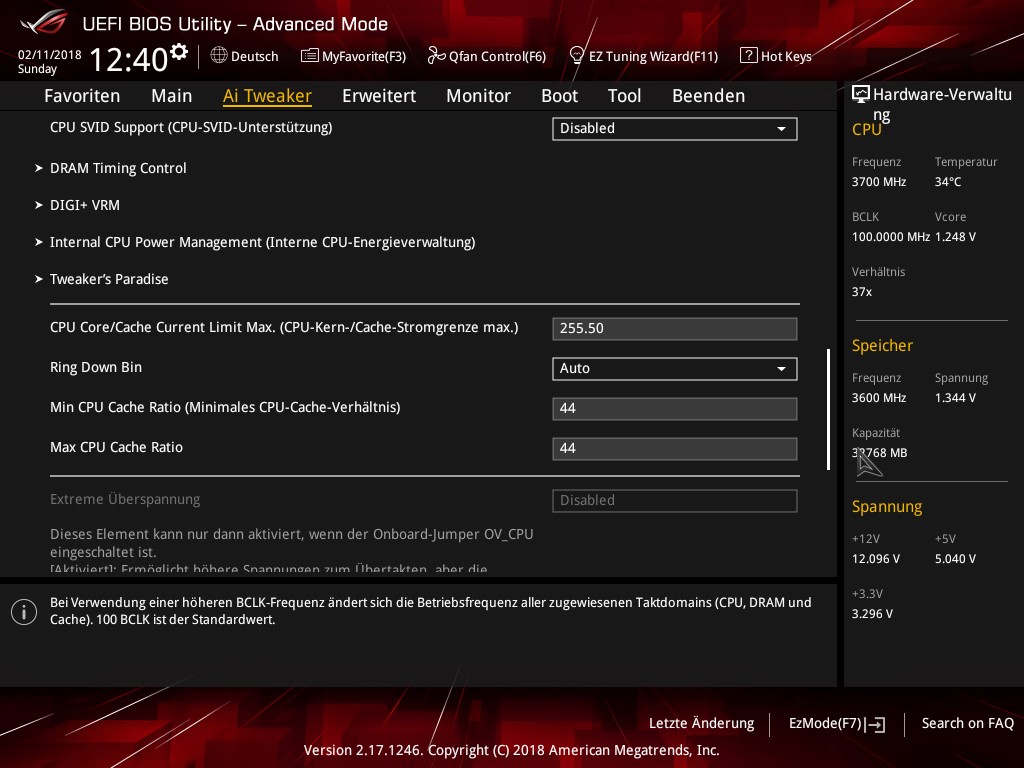The image size is (1024, 768).
Task: Click Ring Down Bin label
Action: [96, 368]
